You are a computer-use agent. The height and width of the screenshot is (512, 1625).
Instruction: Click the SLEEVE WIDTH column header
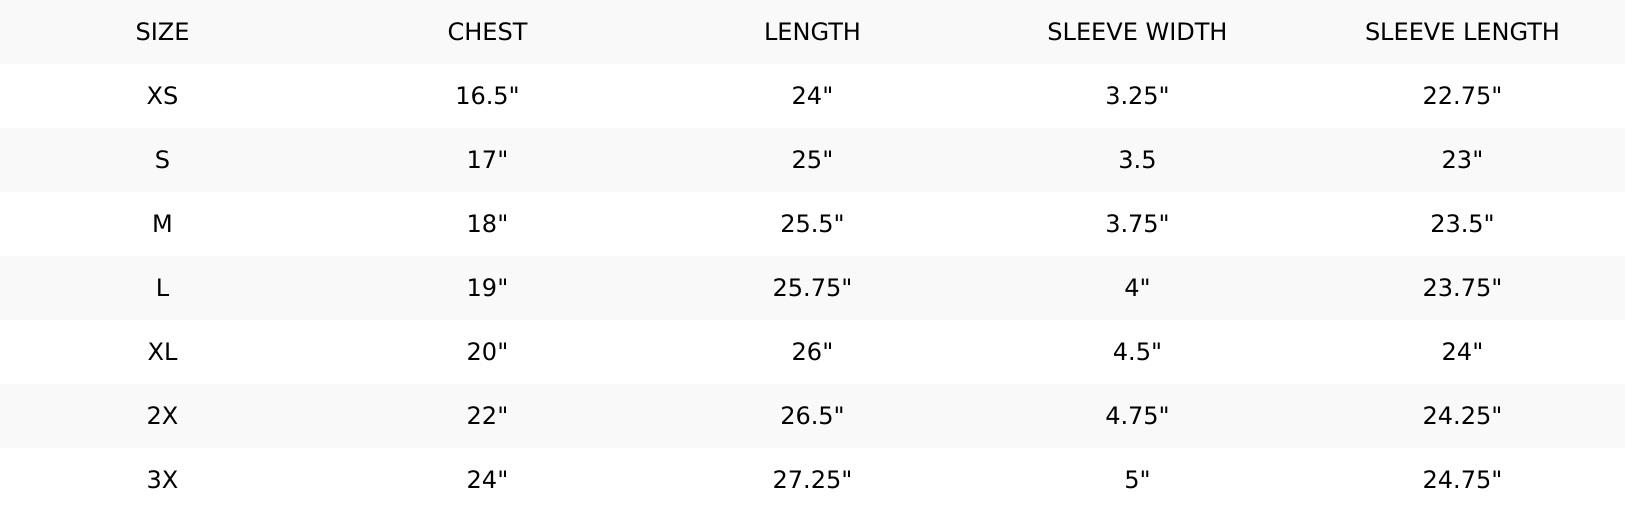1137,32
